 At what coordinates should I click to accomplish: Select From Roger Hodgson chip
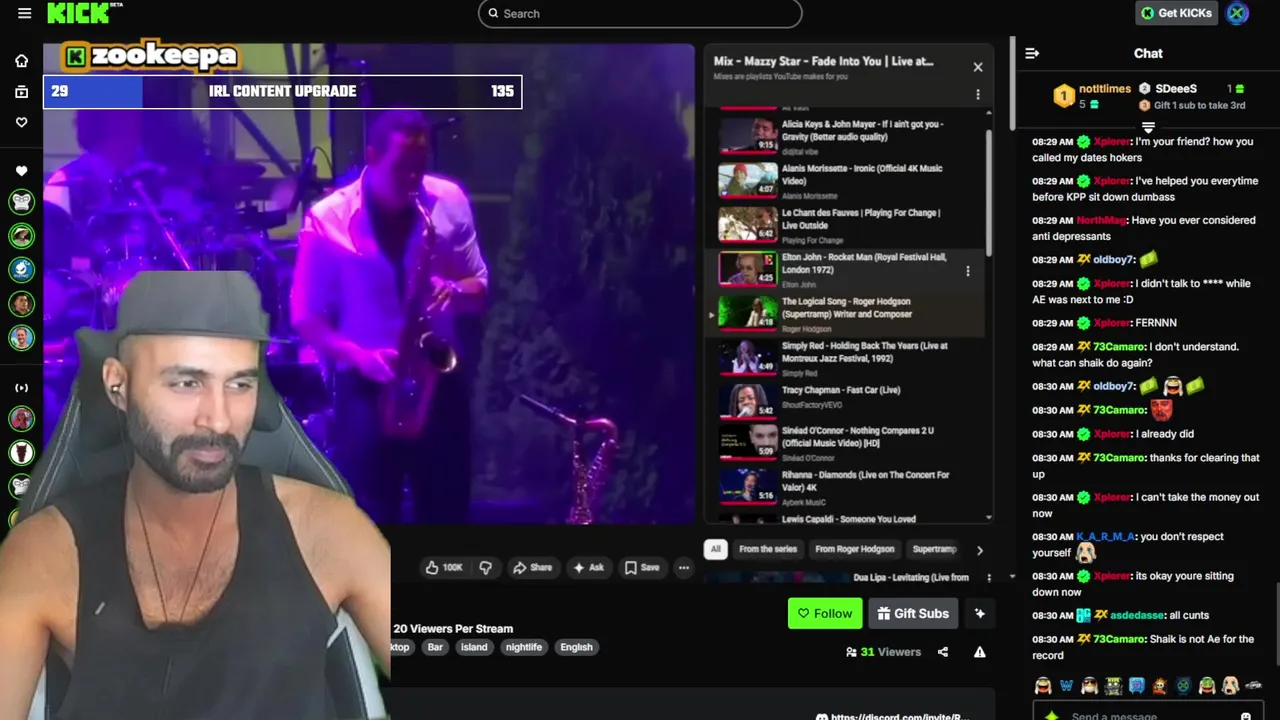(854, 549)
